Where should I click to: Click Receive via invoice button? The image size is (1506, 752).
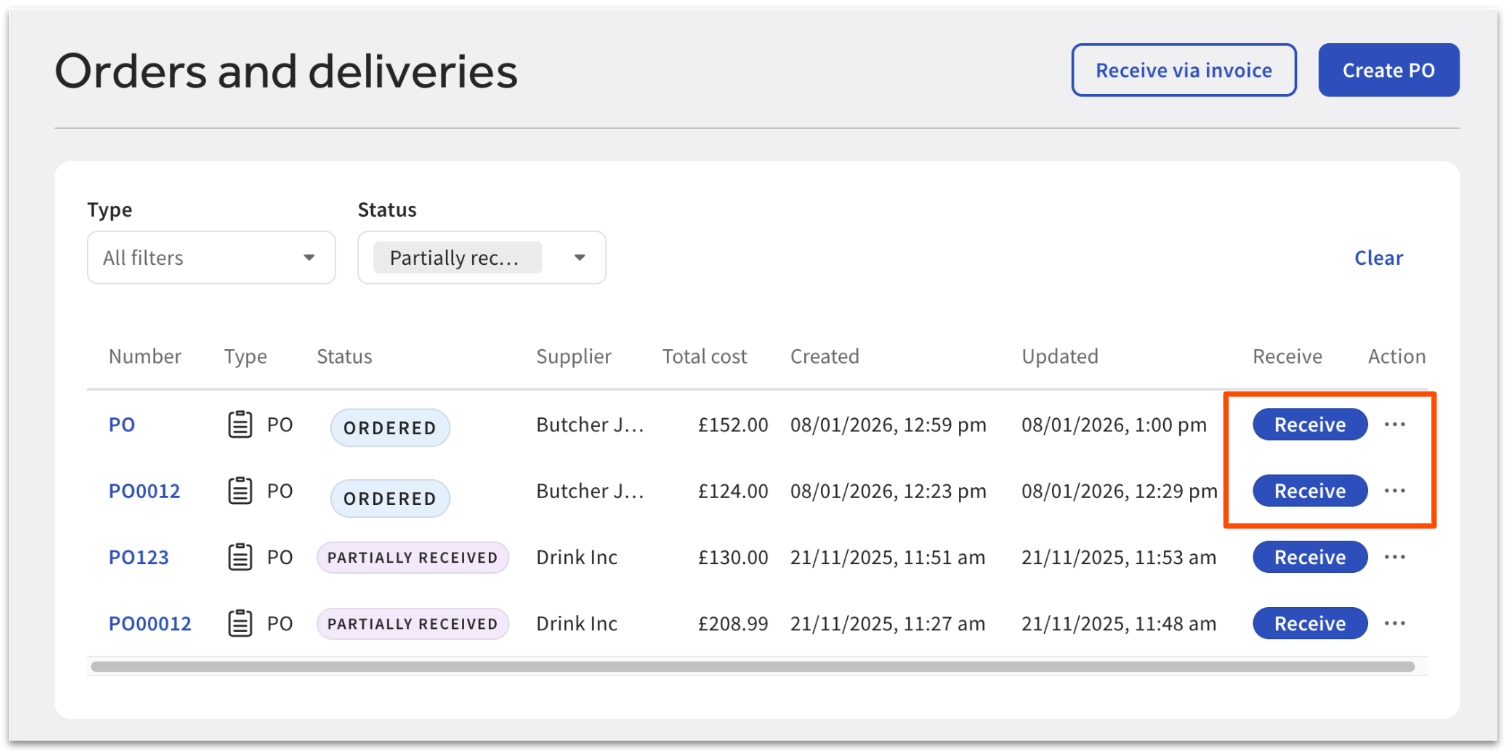pos(1183,70)
